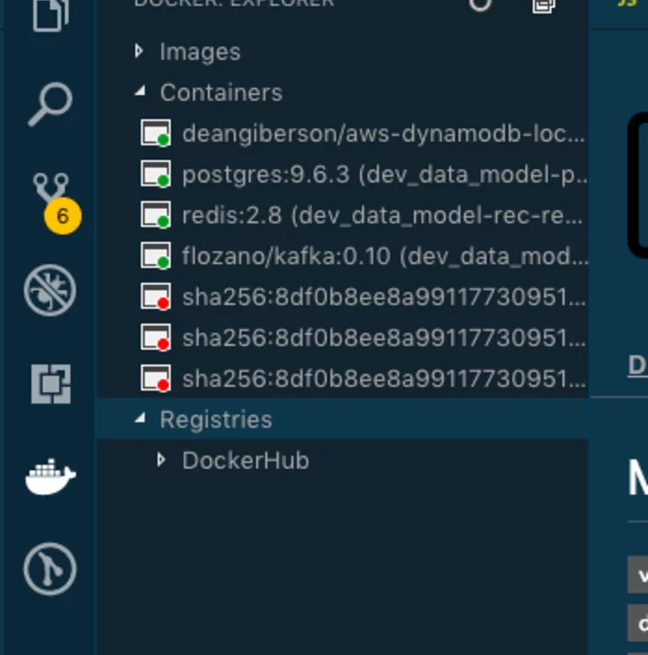Open the Extensions view
Viewport: 648px width, 655px height.
coord(51,384)
